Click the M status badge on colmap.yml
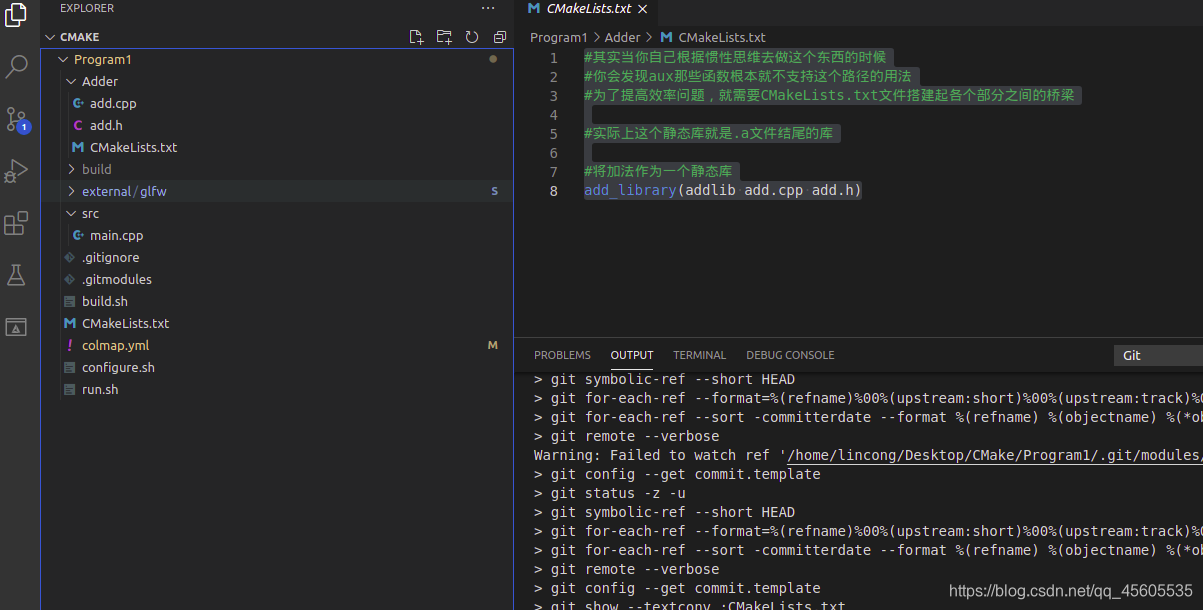The image size is (1203, 610). coord(492,345)
